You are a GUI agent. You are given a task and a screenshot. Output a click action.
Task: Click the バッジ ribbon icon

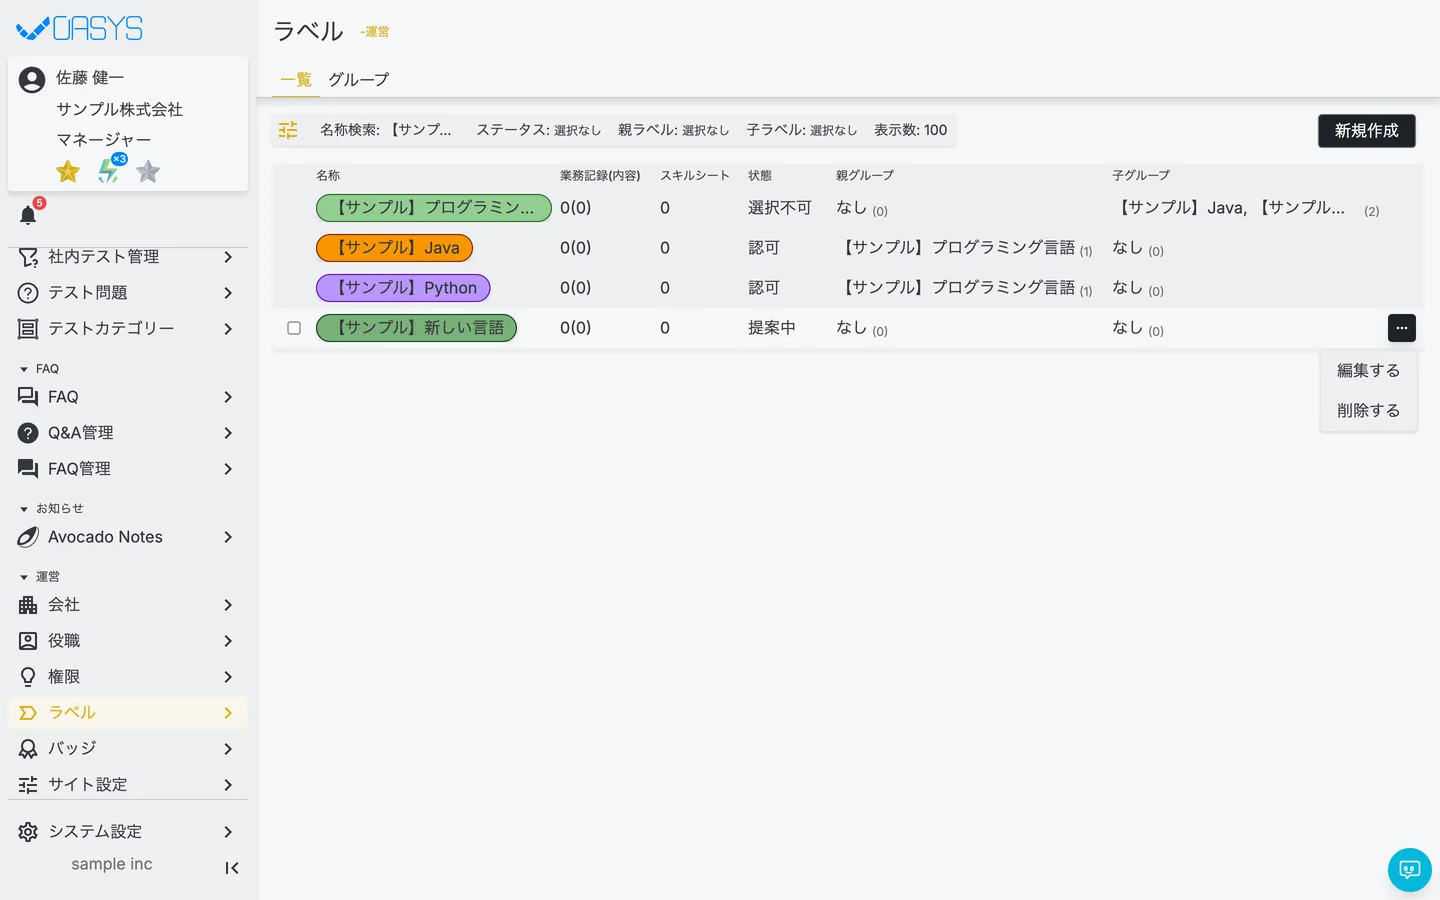click(x=28, y=749)
